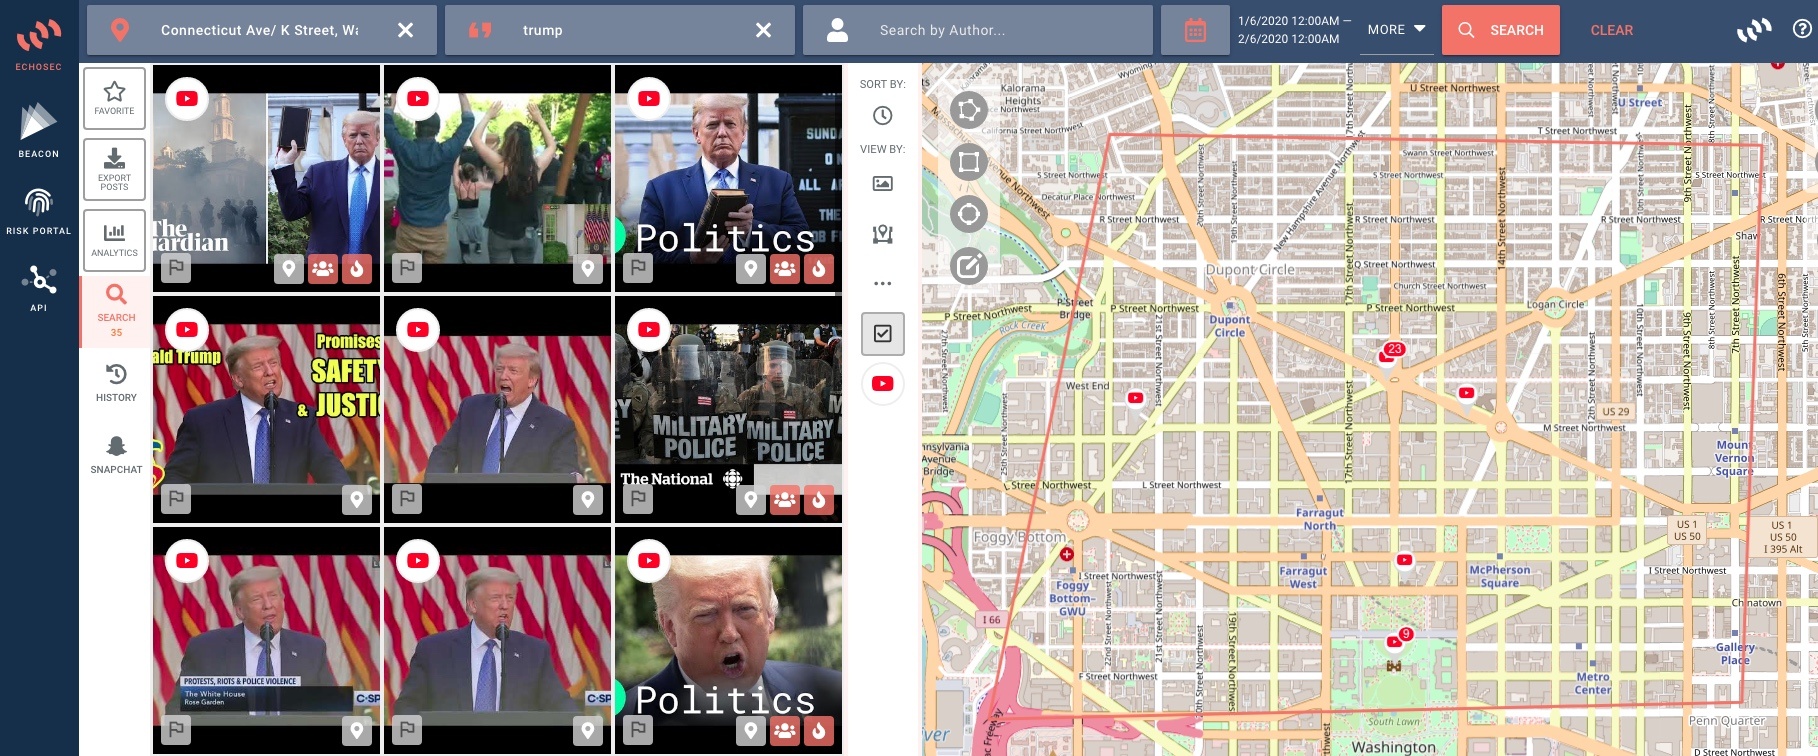The height and width of the screenshot is (756, 1818).
Task: Click CLEAR to reset search
Action: coord(1612,30)
